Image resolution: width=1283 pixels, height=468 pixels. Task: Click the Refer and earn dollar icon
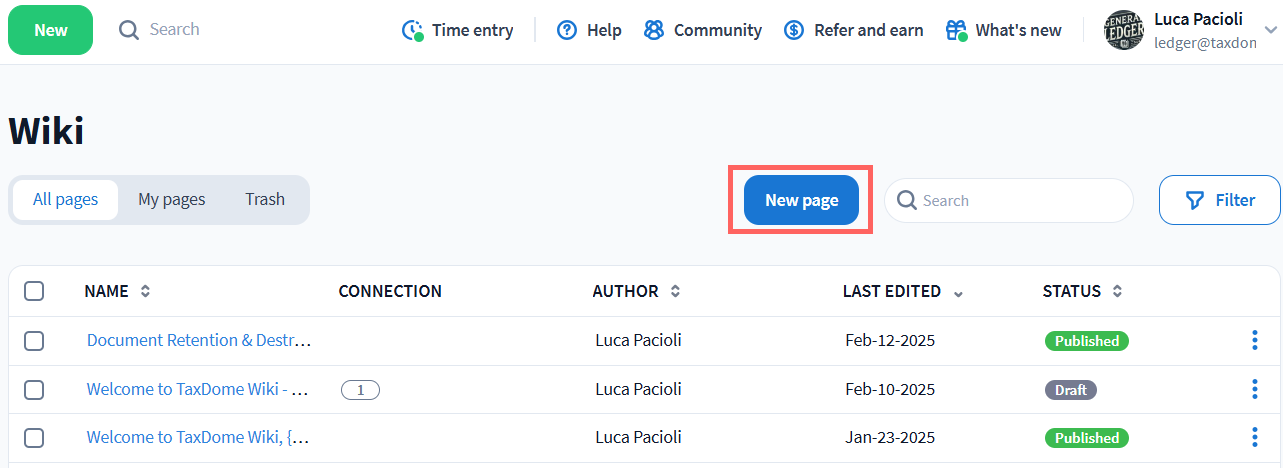(794, 30)
